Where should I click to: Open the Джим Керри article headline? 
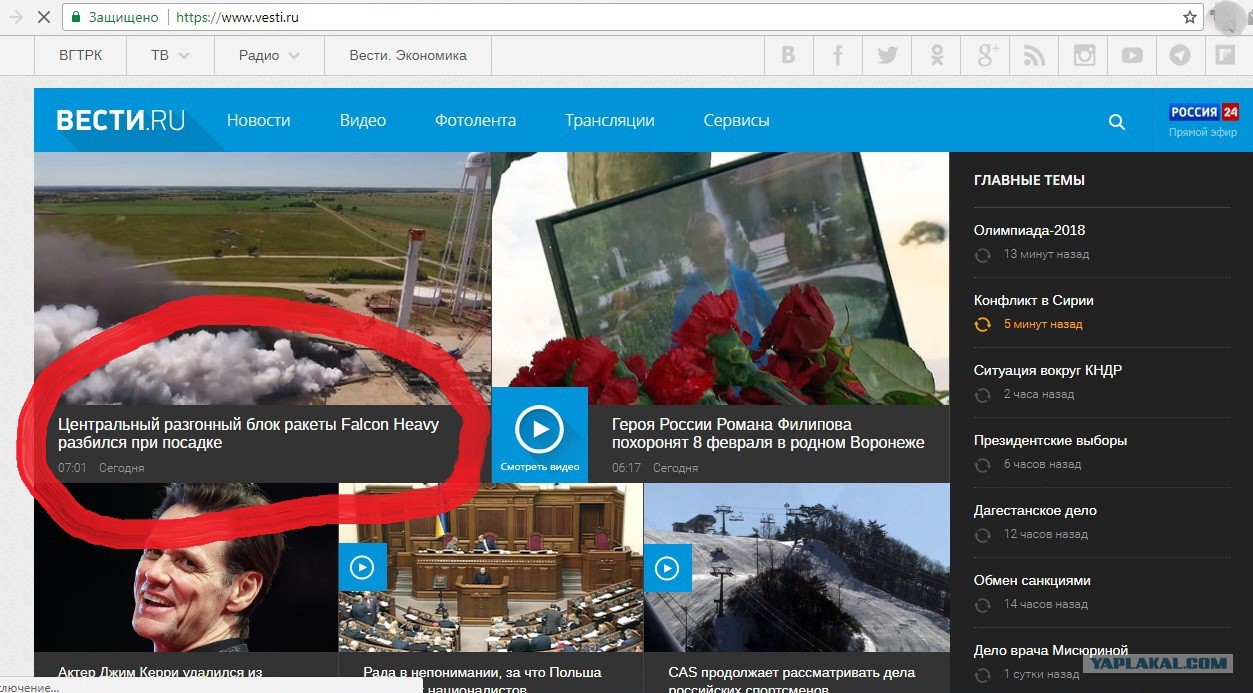coord(160,673)
